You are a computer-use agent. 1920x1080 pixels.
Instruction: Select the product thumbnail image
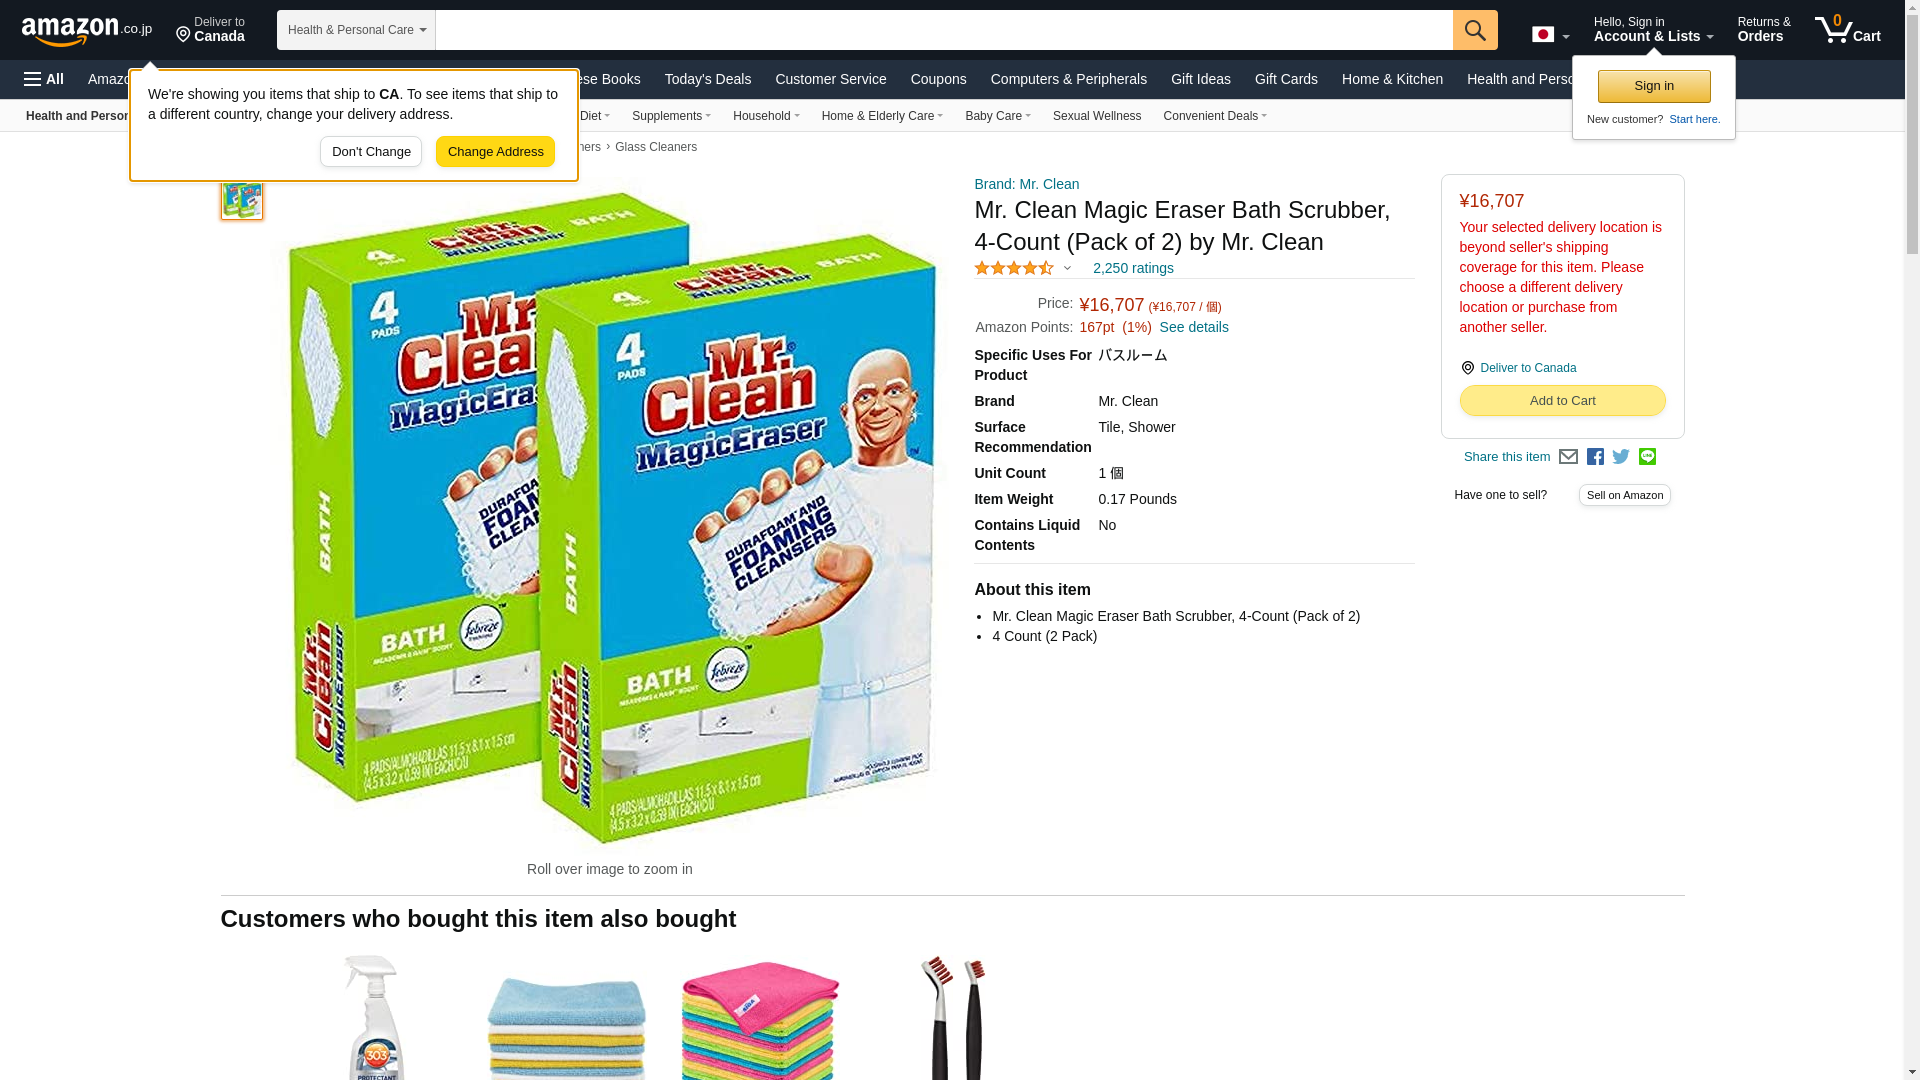[x=242, y=198]
